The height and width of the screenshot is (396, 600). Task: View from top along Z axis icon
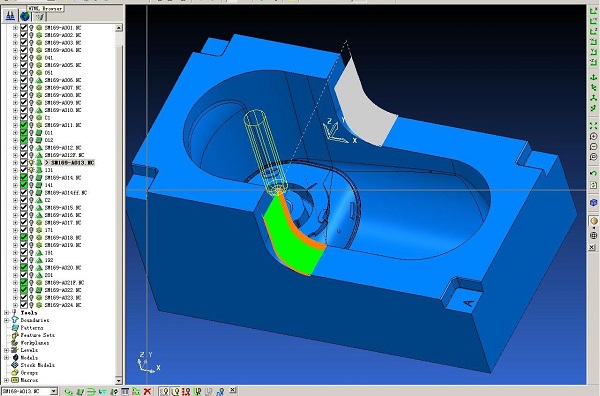pyautogui.click(x=593, y=31)
